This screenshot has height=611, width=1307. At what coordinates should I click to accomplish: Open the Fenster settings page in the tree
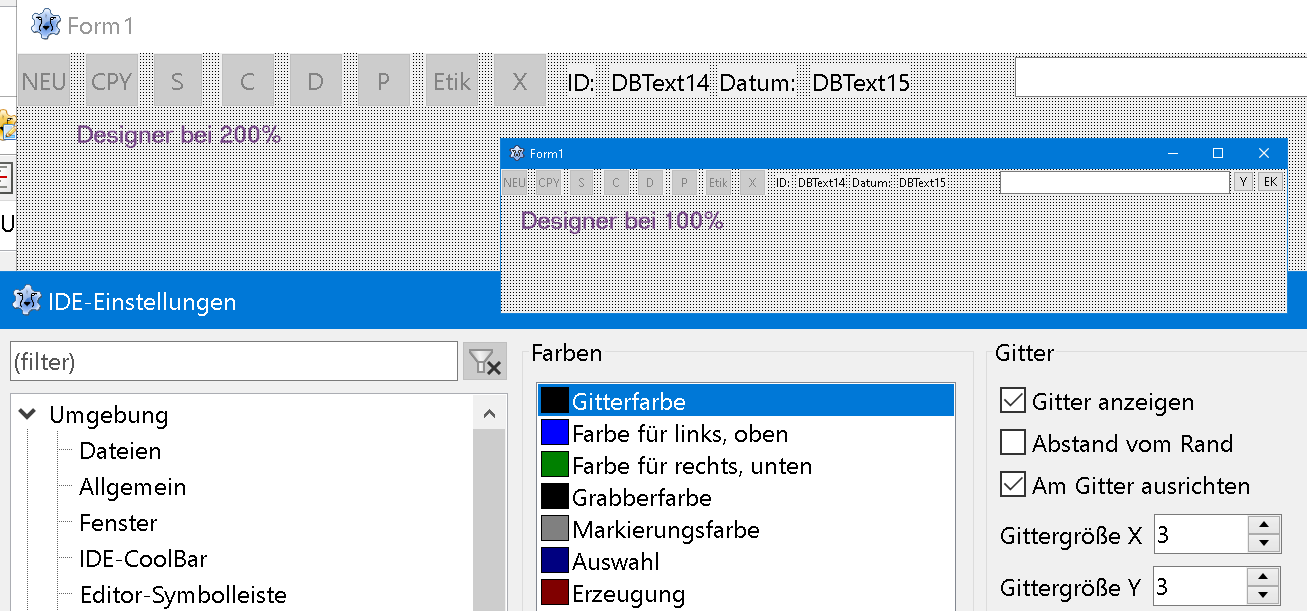[x=118, y=523]
